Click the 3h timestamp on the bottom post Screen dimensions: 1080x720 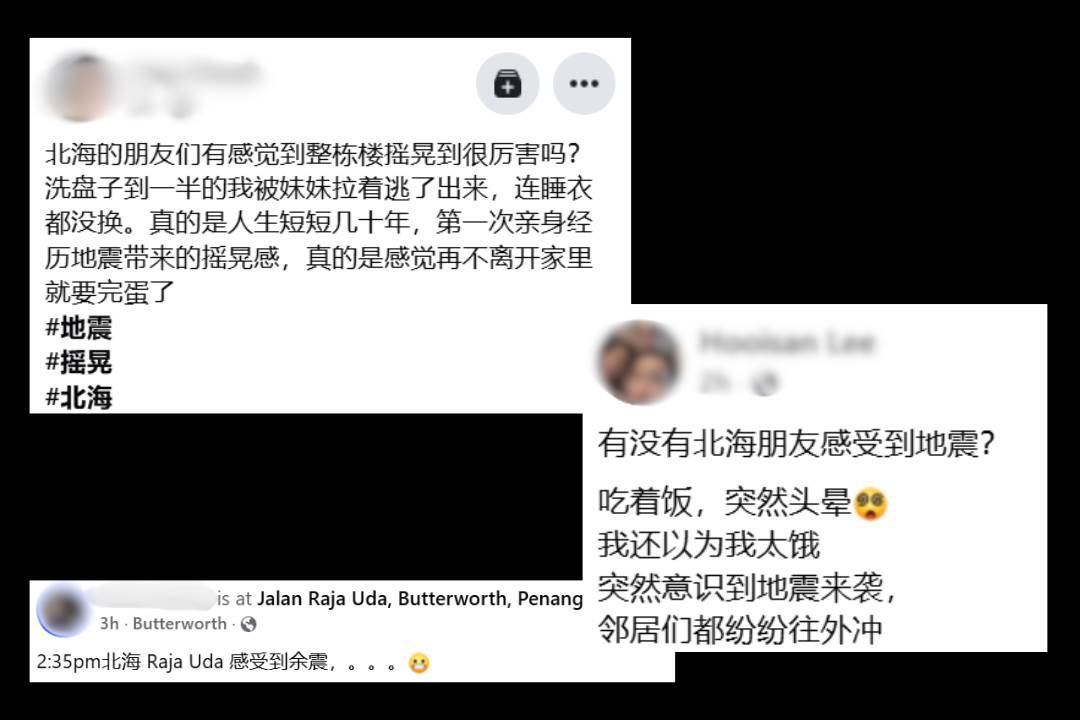pos(109,624)
